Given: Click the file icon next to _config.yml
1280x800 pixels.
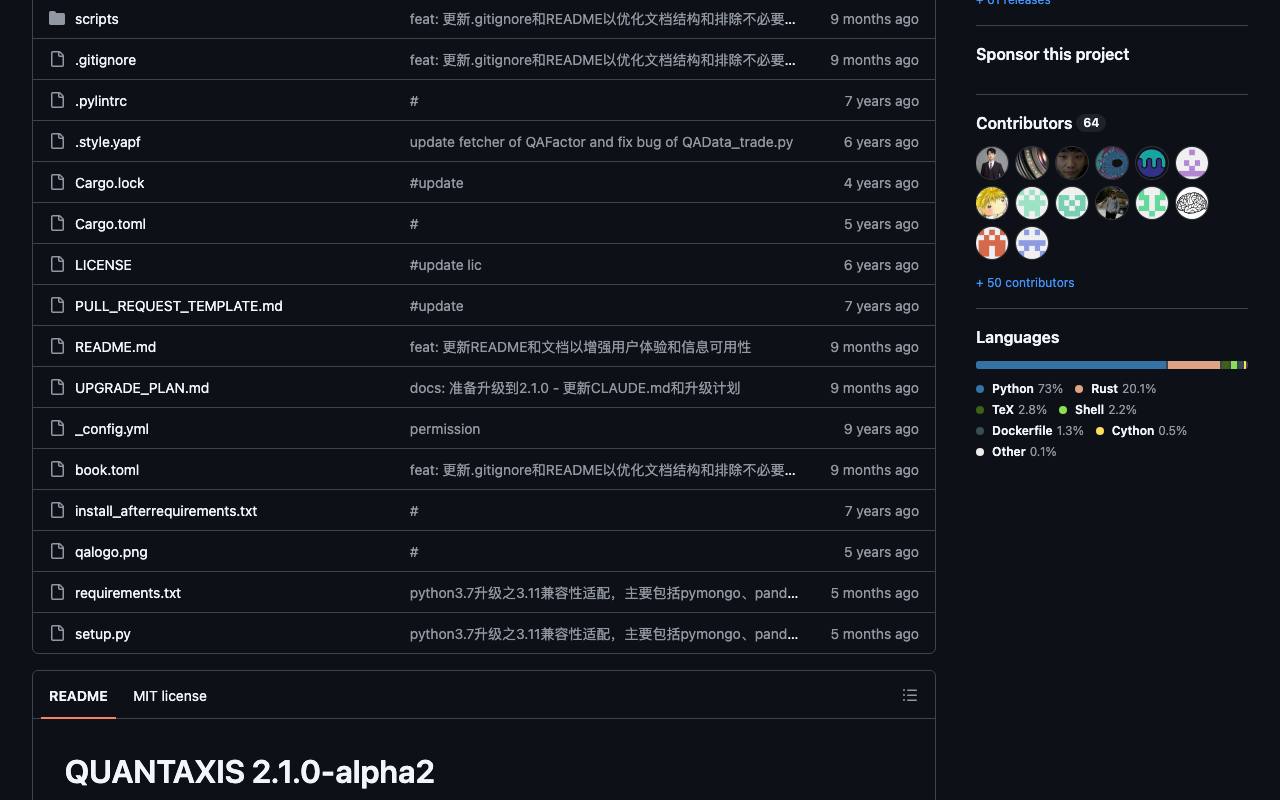Looking at the screenshot, I should coord(57,429).
